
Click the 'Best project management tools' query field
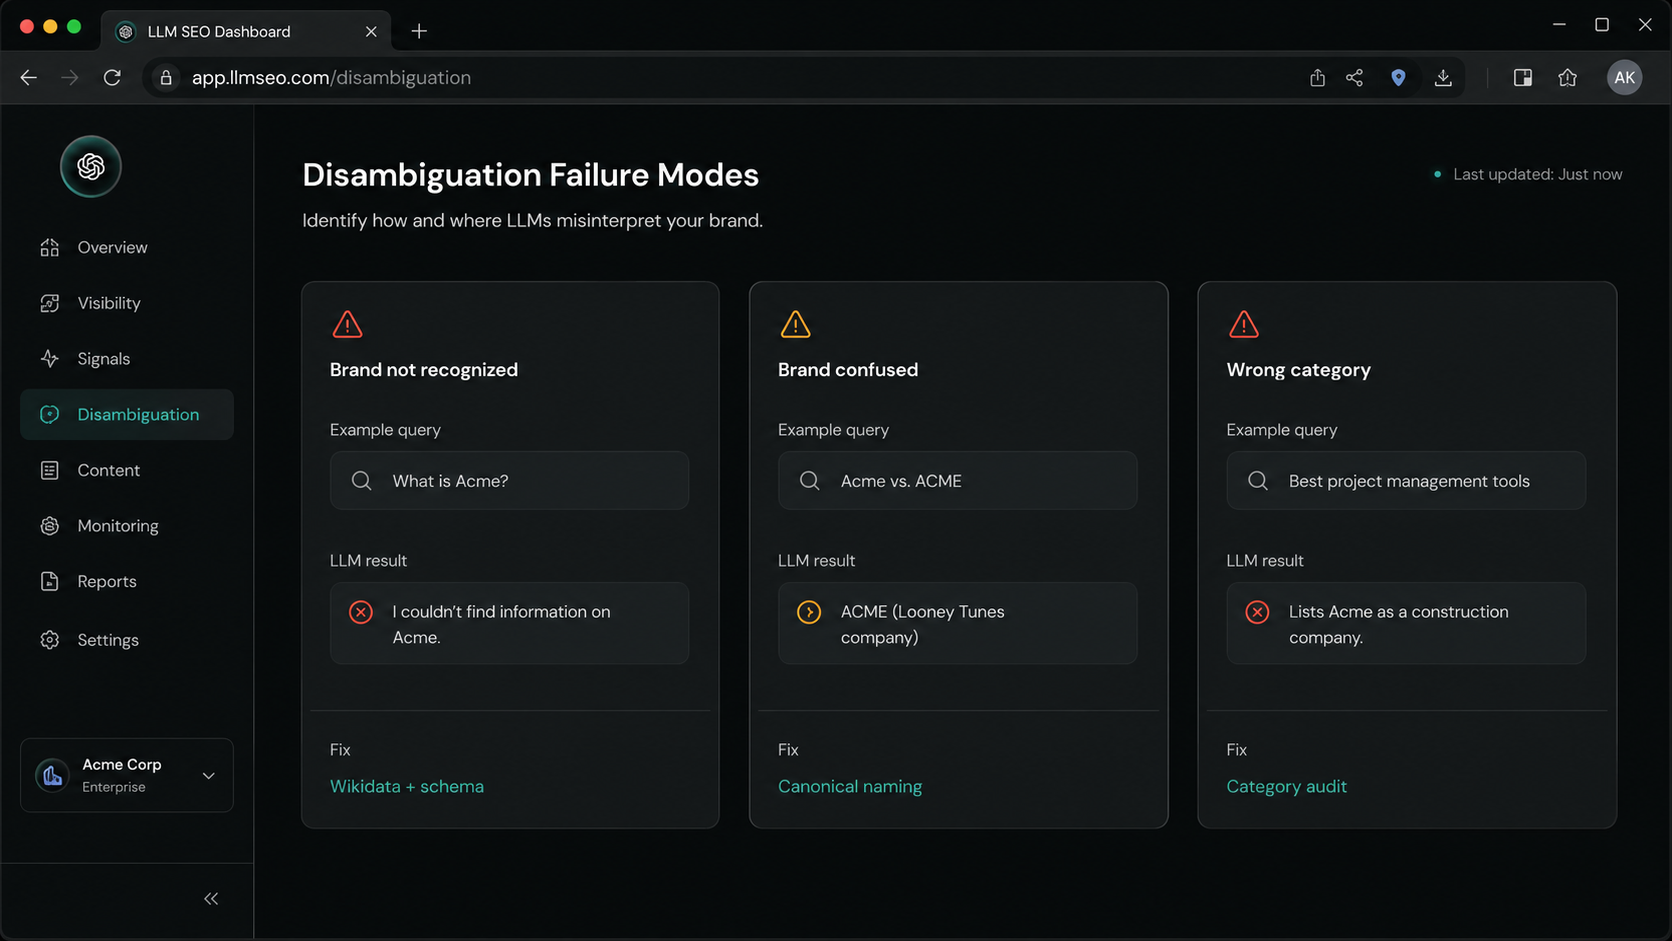1406,481
